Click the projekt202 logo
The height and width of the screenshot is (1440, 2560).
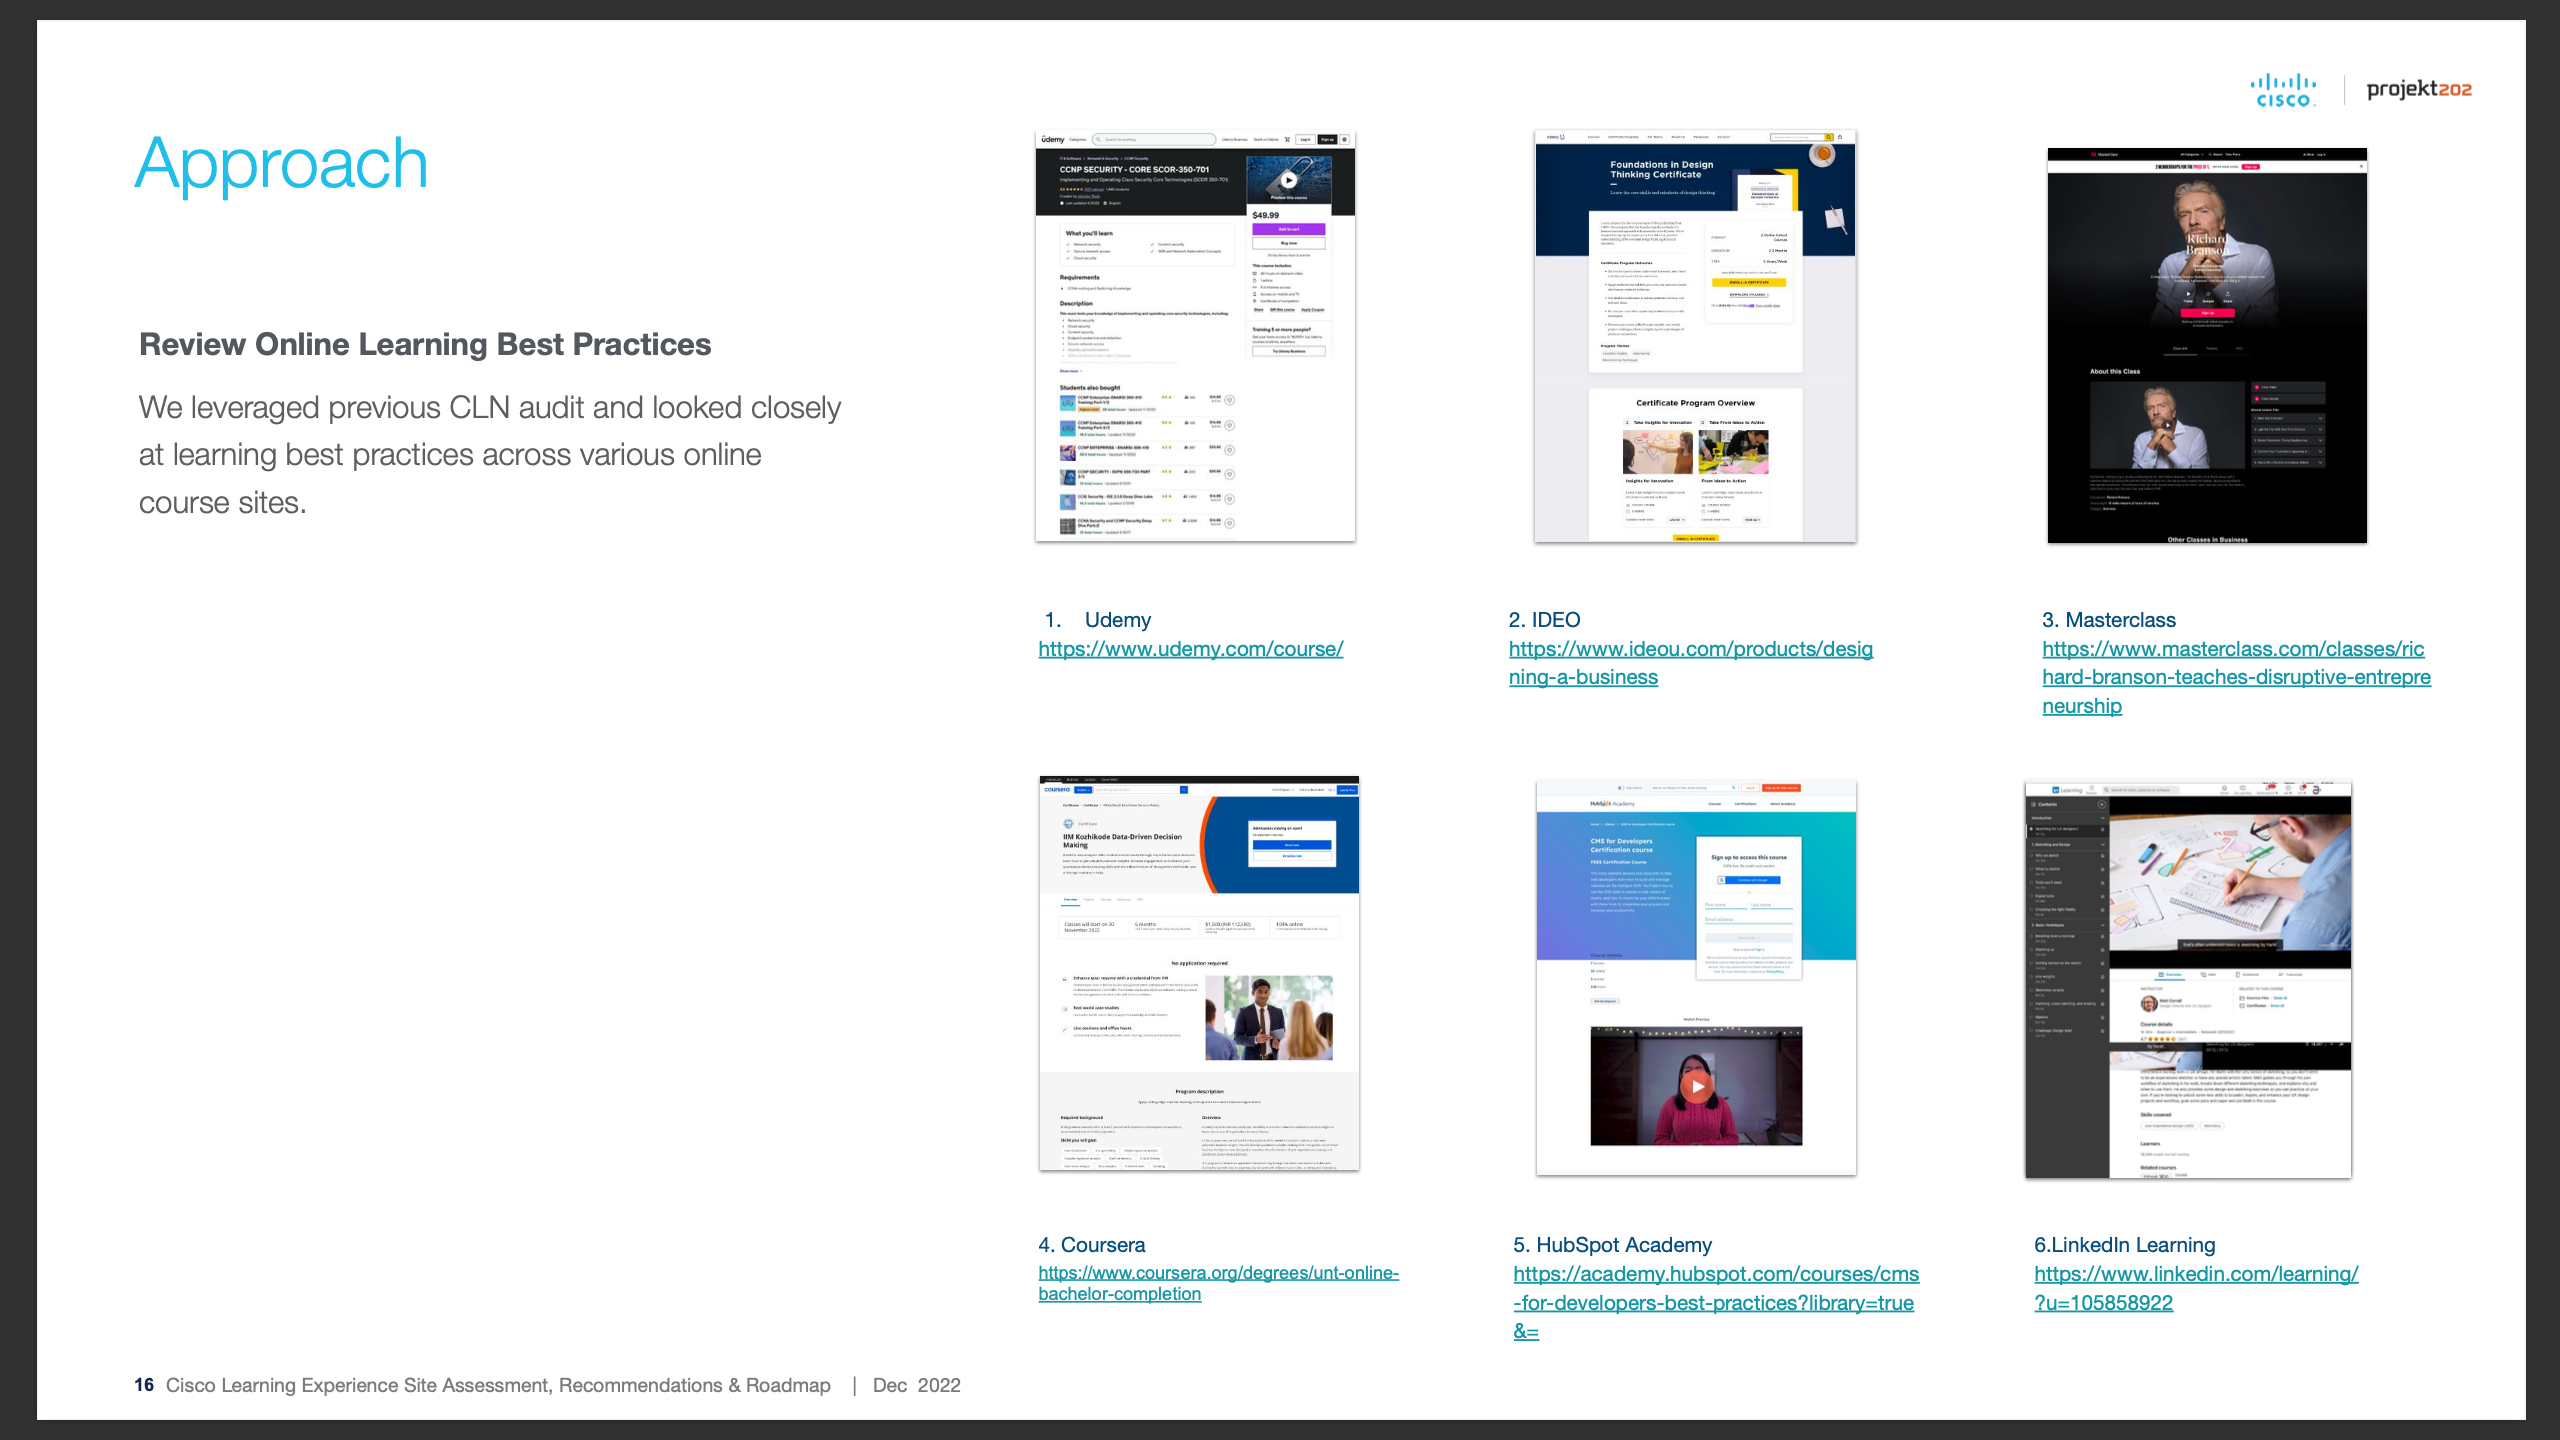[2419, 89]
